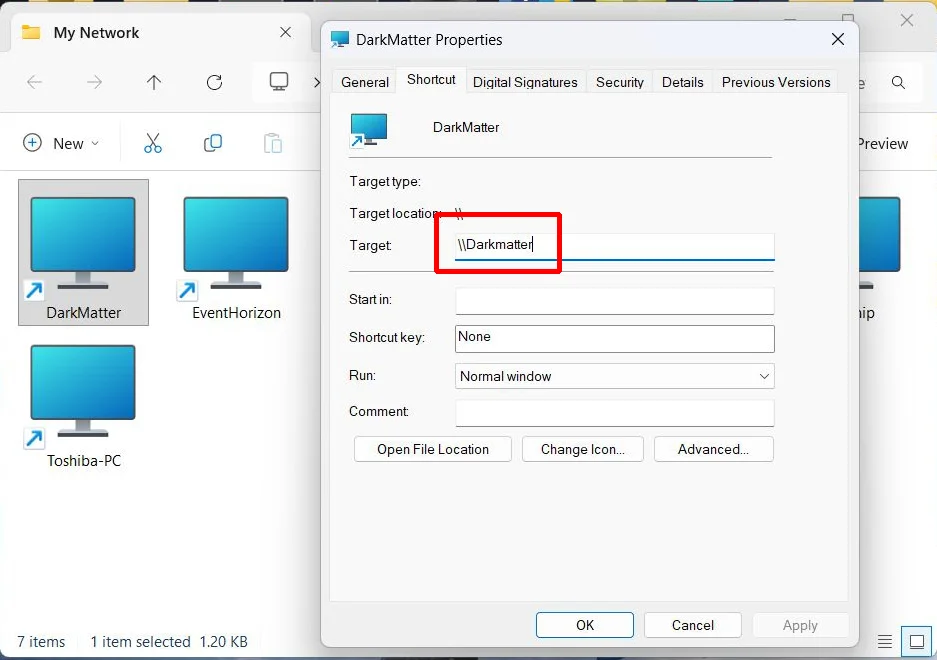Click Open File Location button
Screen dimensions: 937x660
(x=433, y=449)
